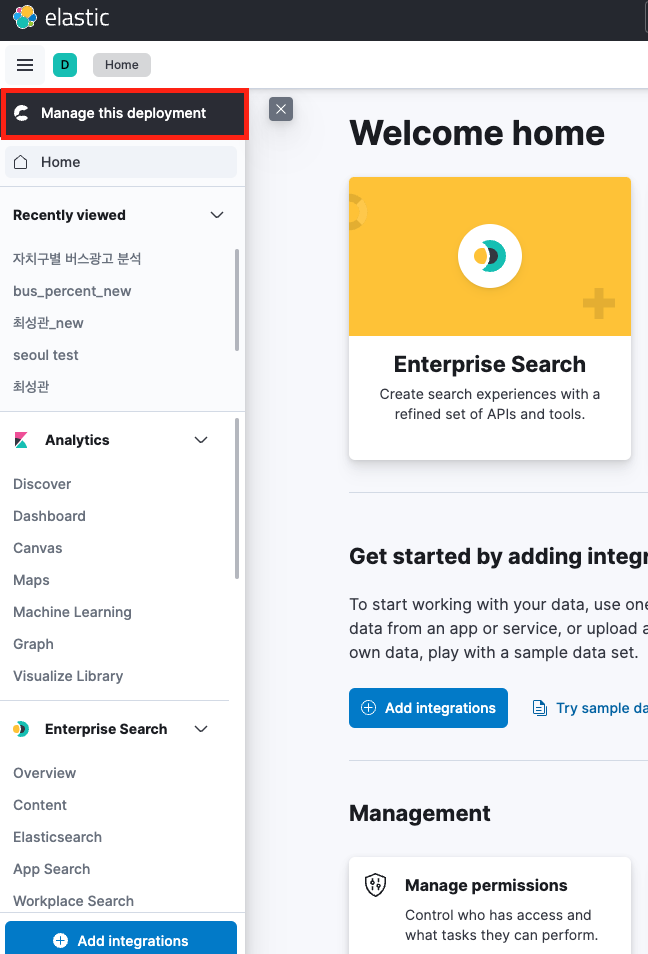This screenshot has width=648, height=954.
Task: Click Try sample data link
Action: (590, 708)
